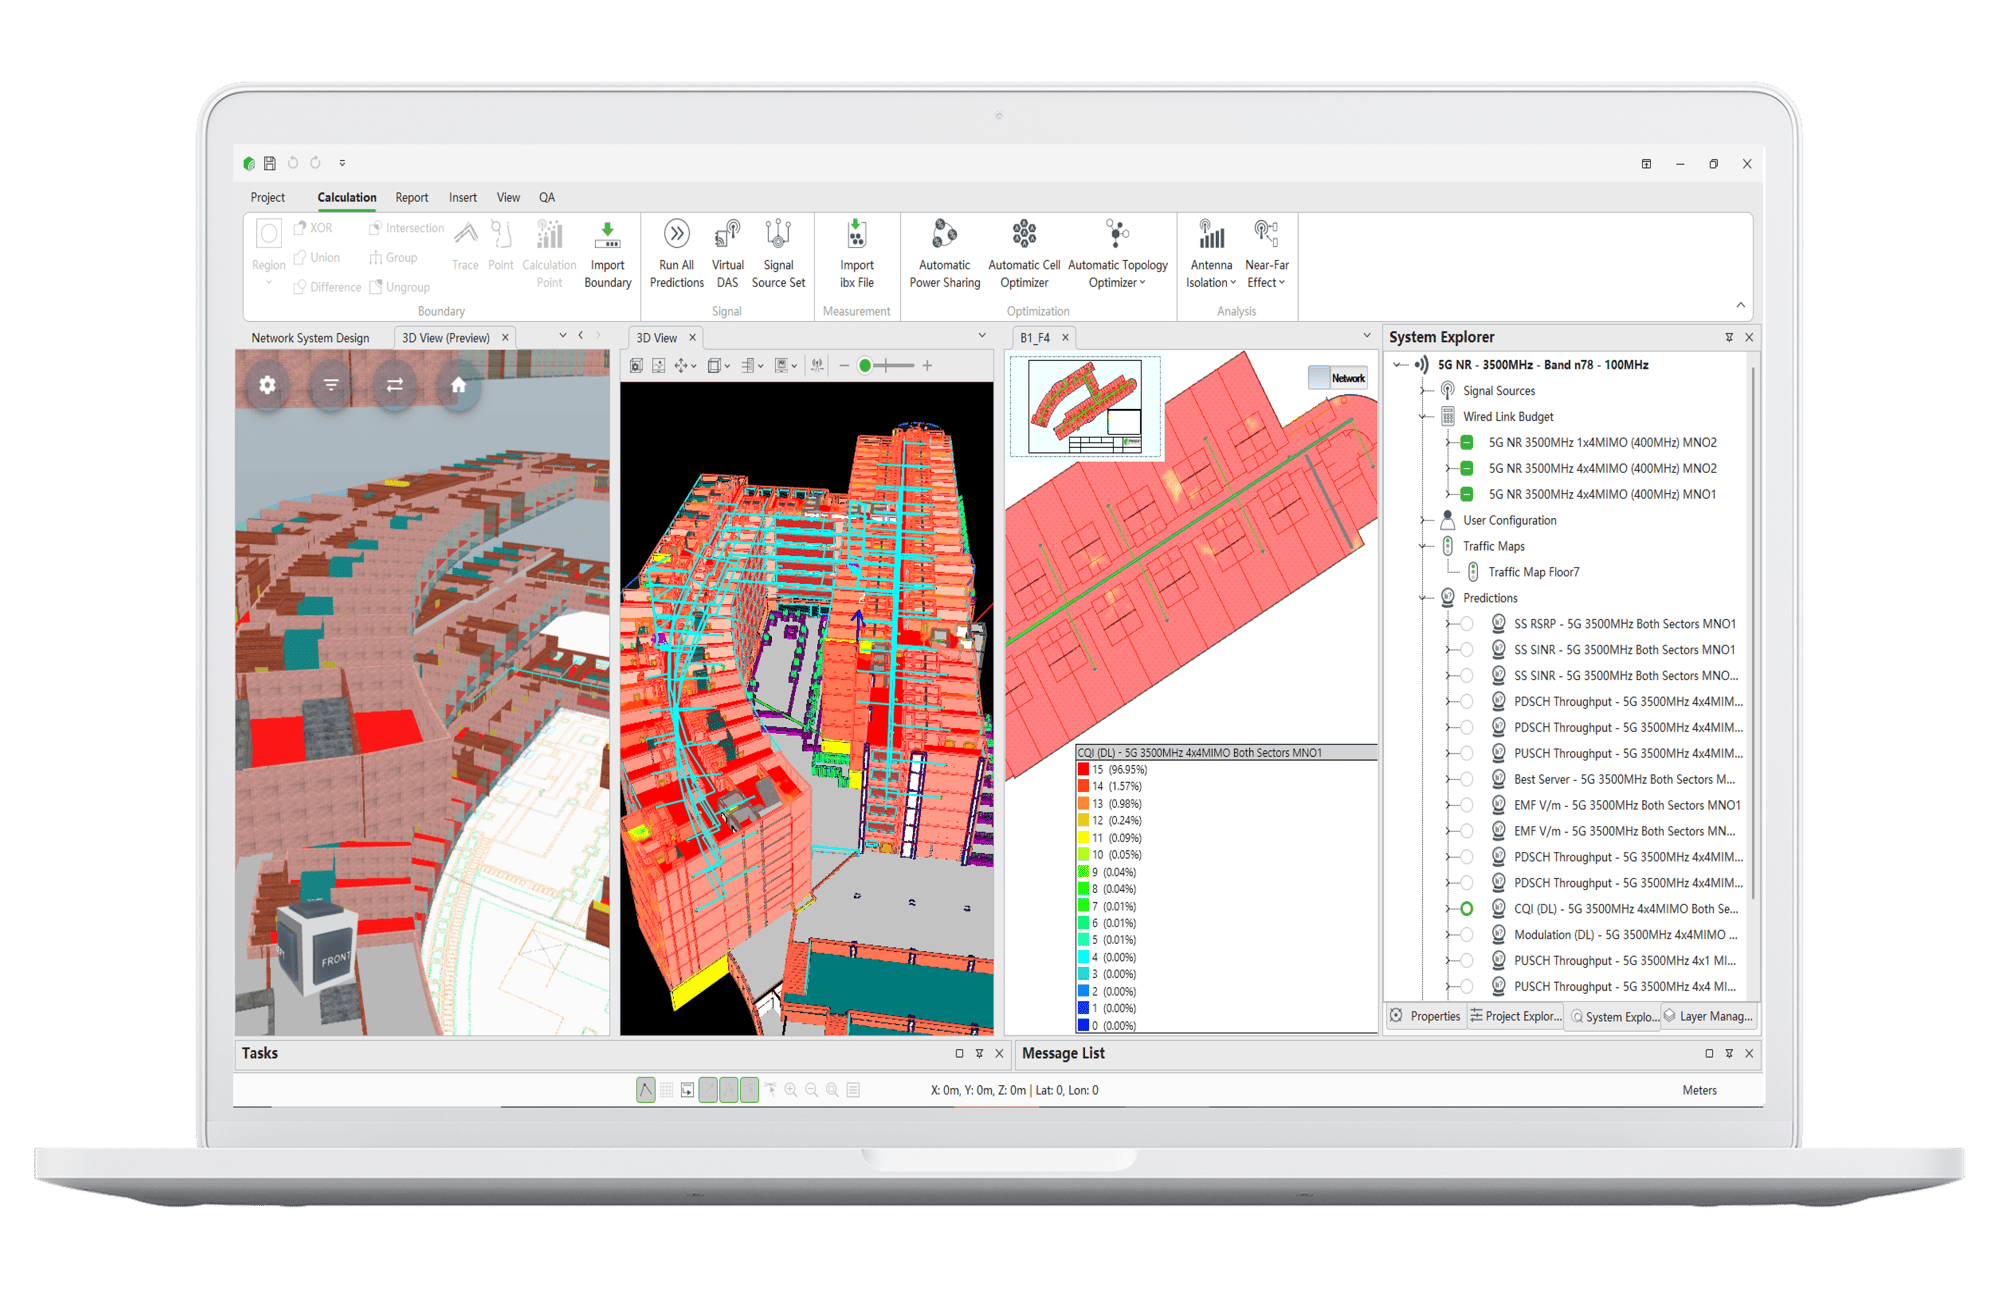Click the Wired Link Budget icon
2000x1291 pixels.
coord(1447,417)
